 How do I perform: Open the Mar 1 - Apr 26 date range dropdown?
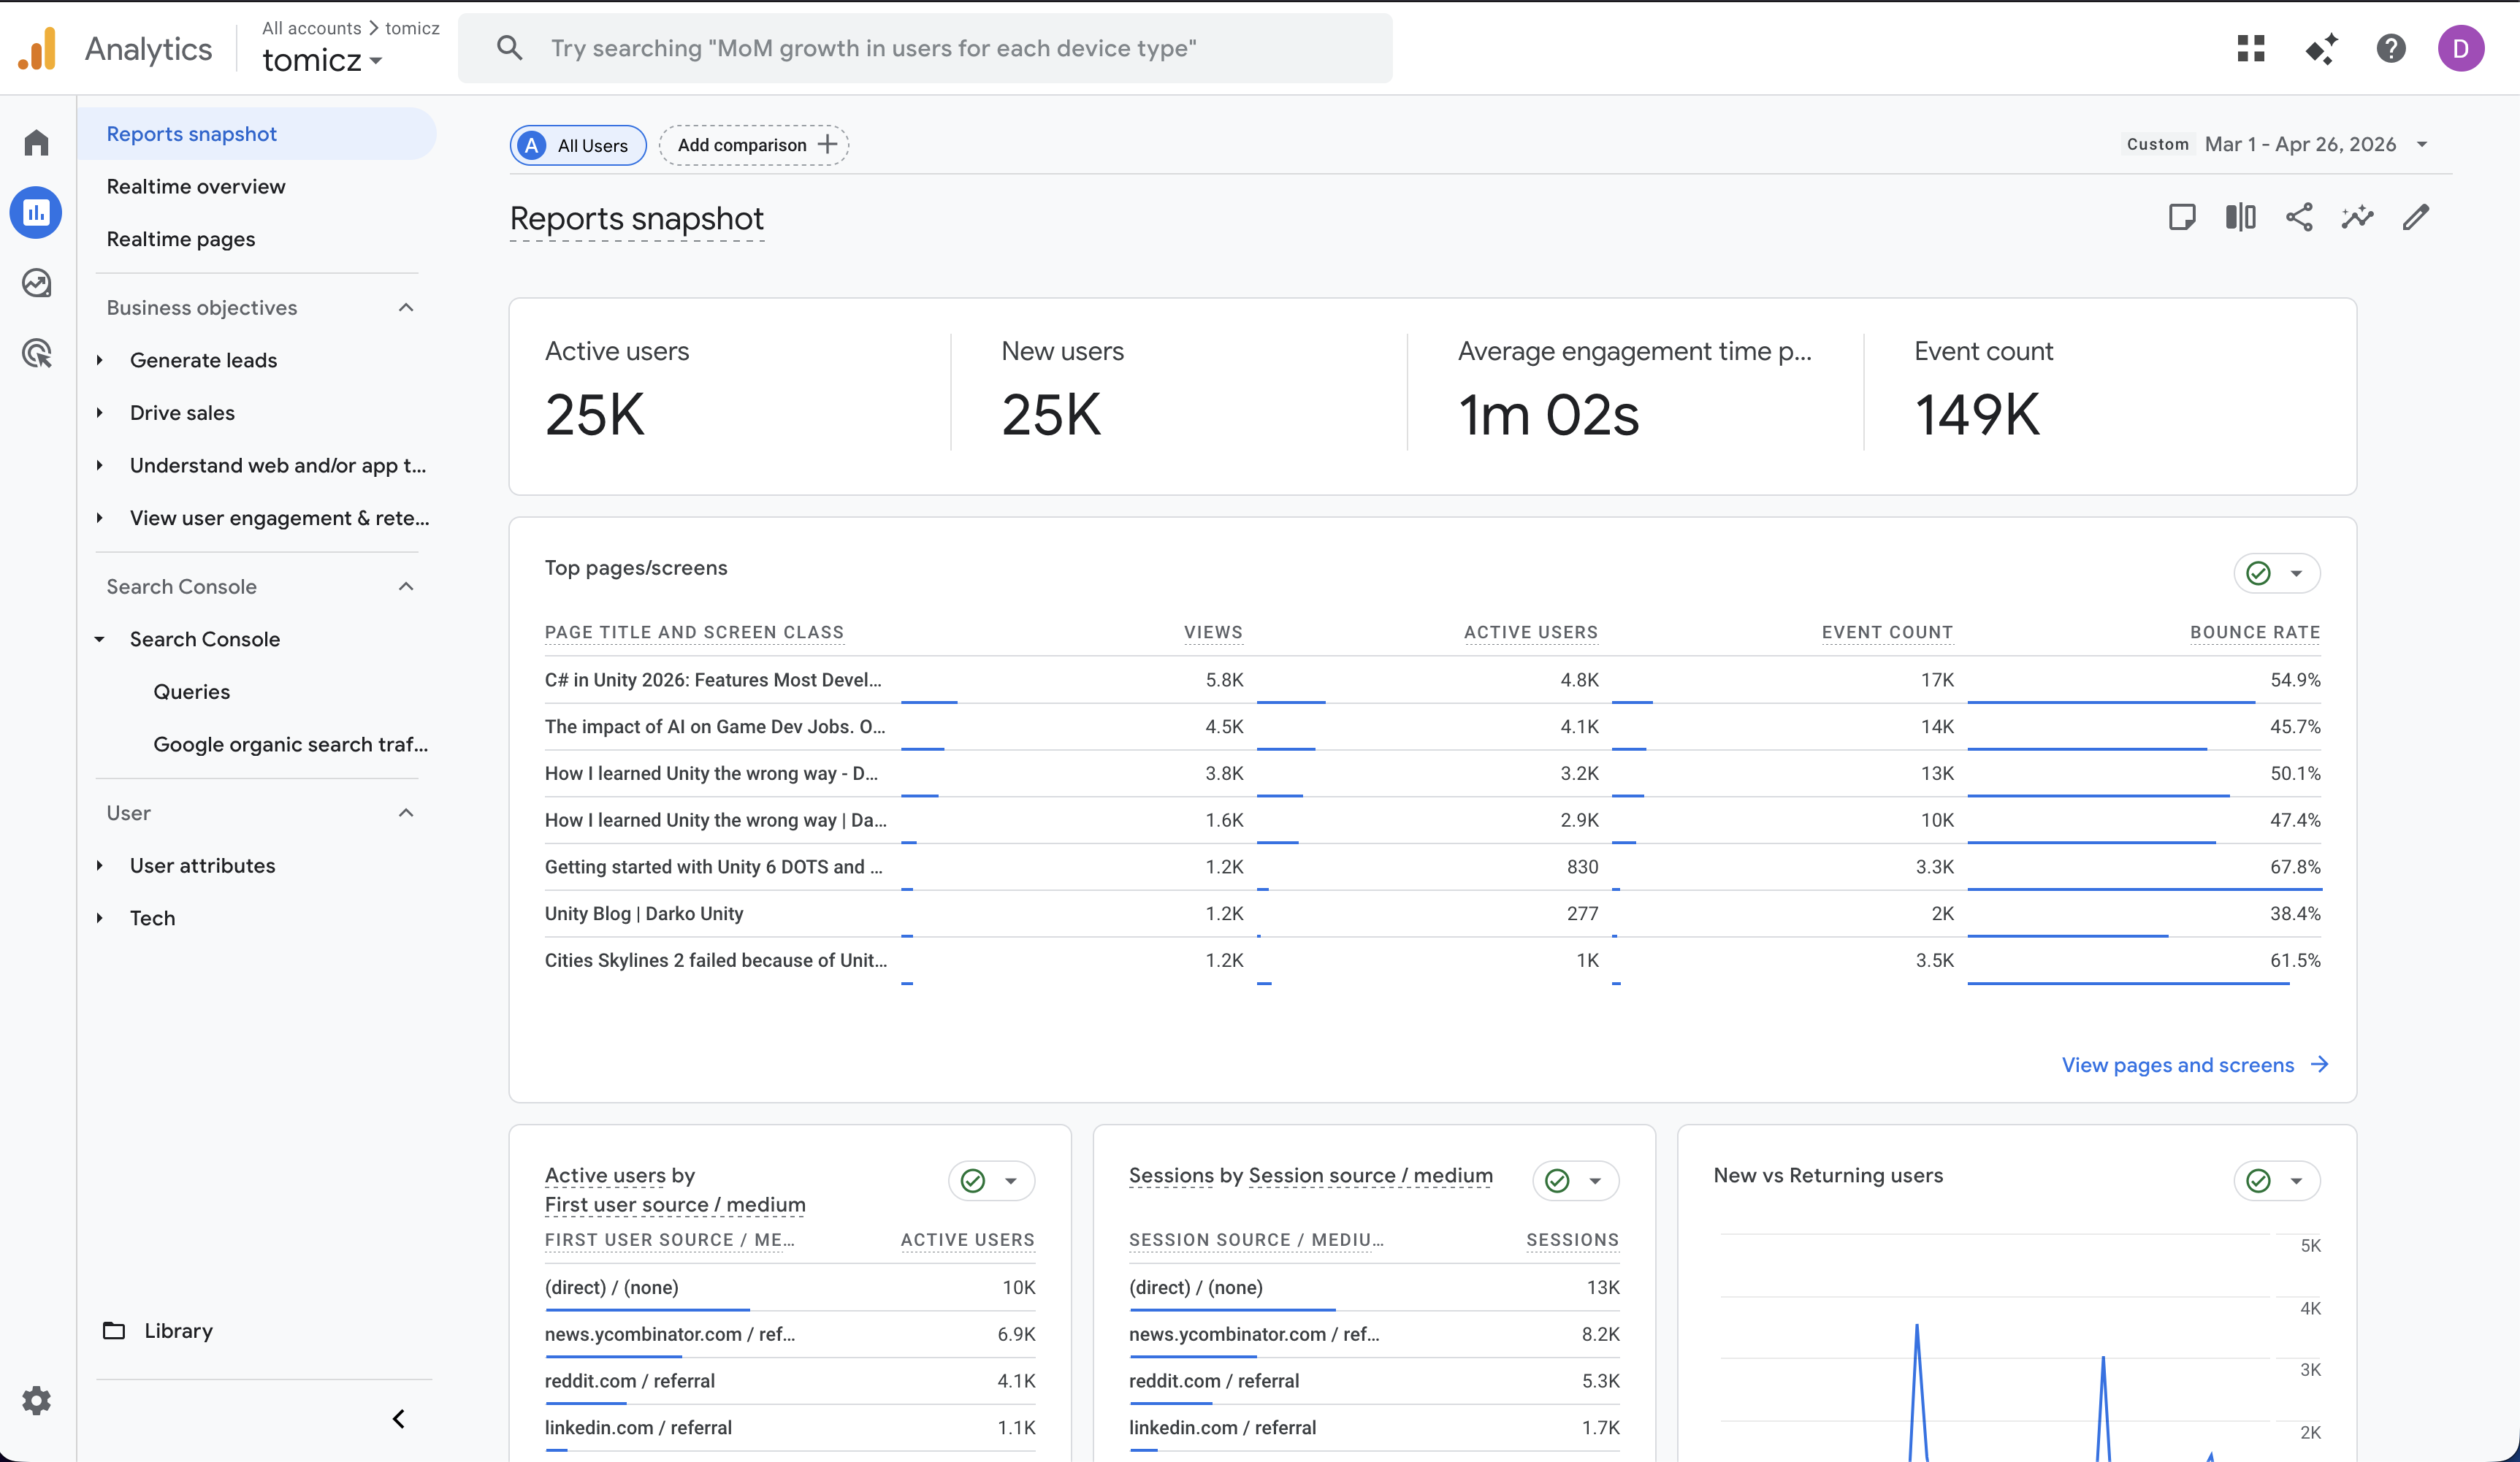coord(2300,144)
